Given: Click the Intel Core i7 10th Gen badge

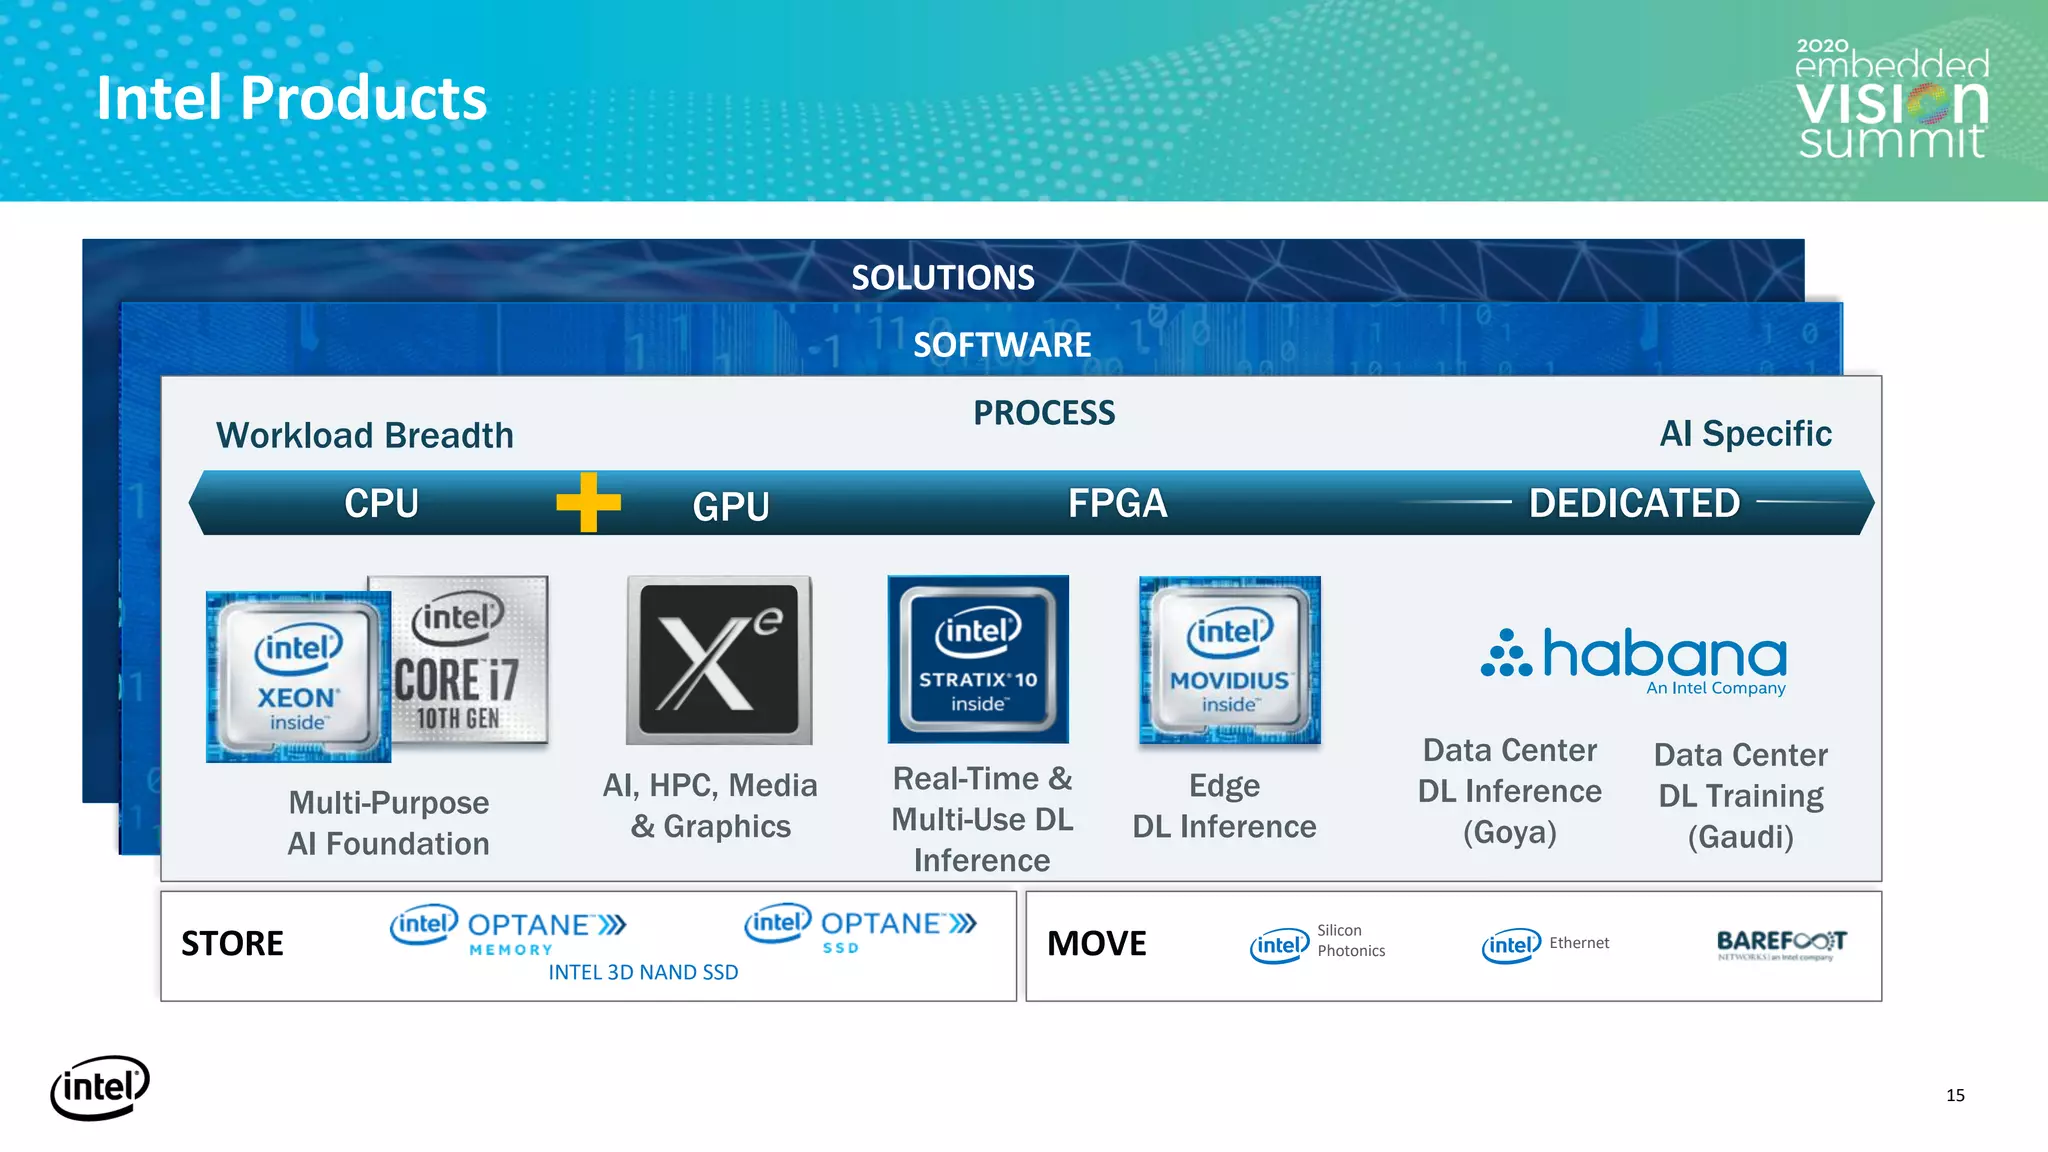Looking at the screenshot, I should point(470,660).
